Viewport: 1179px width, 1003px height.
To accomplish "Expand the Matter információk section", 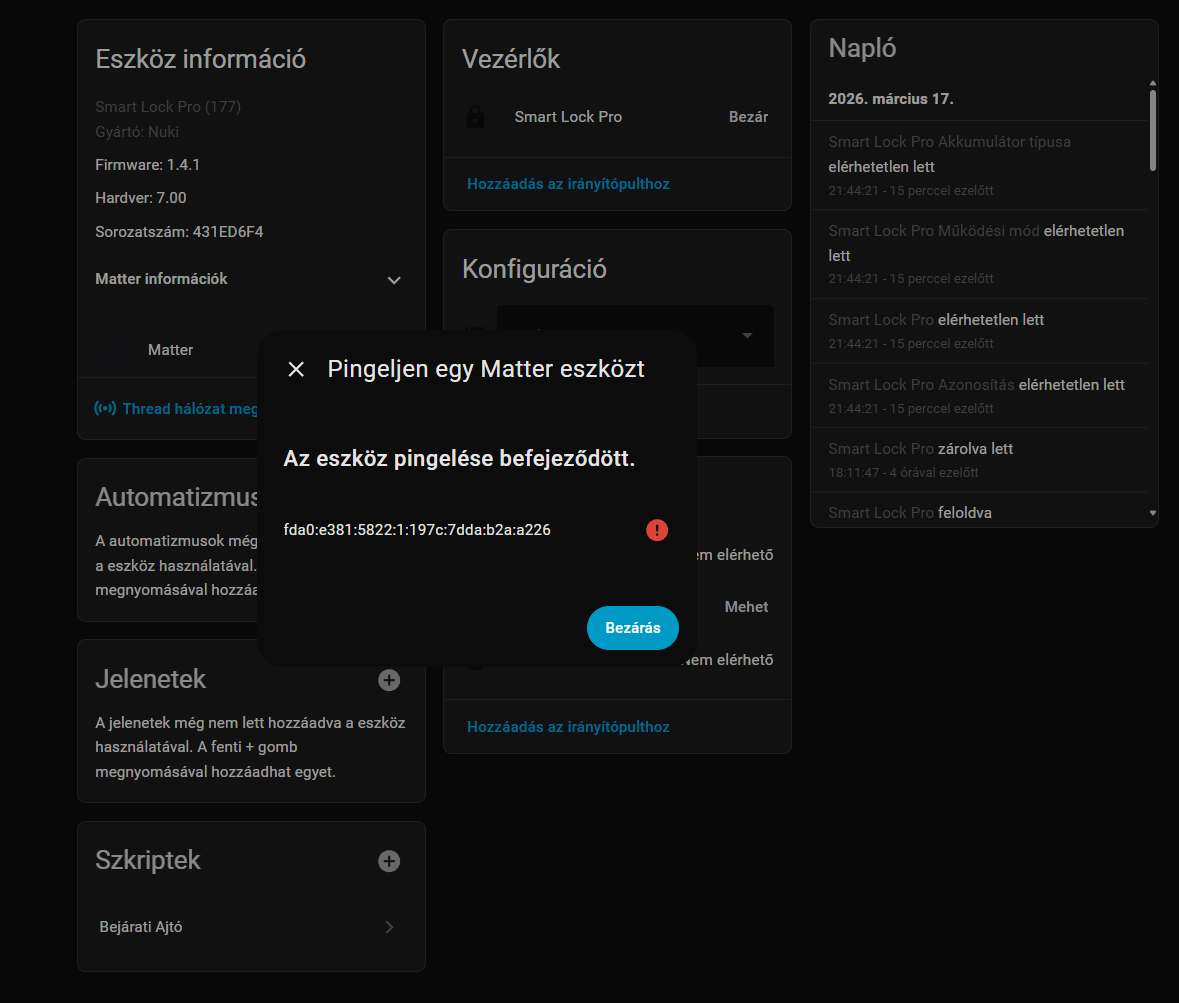I will (x=394, y=280).
